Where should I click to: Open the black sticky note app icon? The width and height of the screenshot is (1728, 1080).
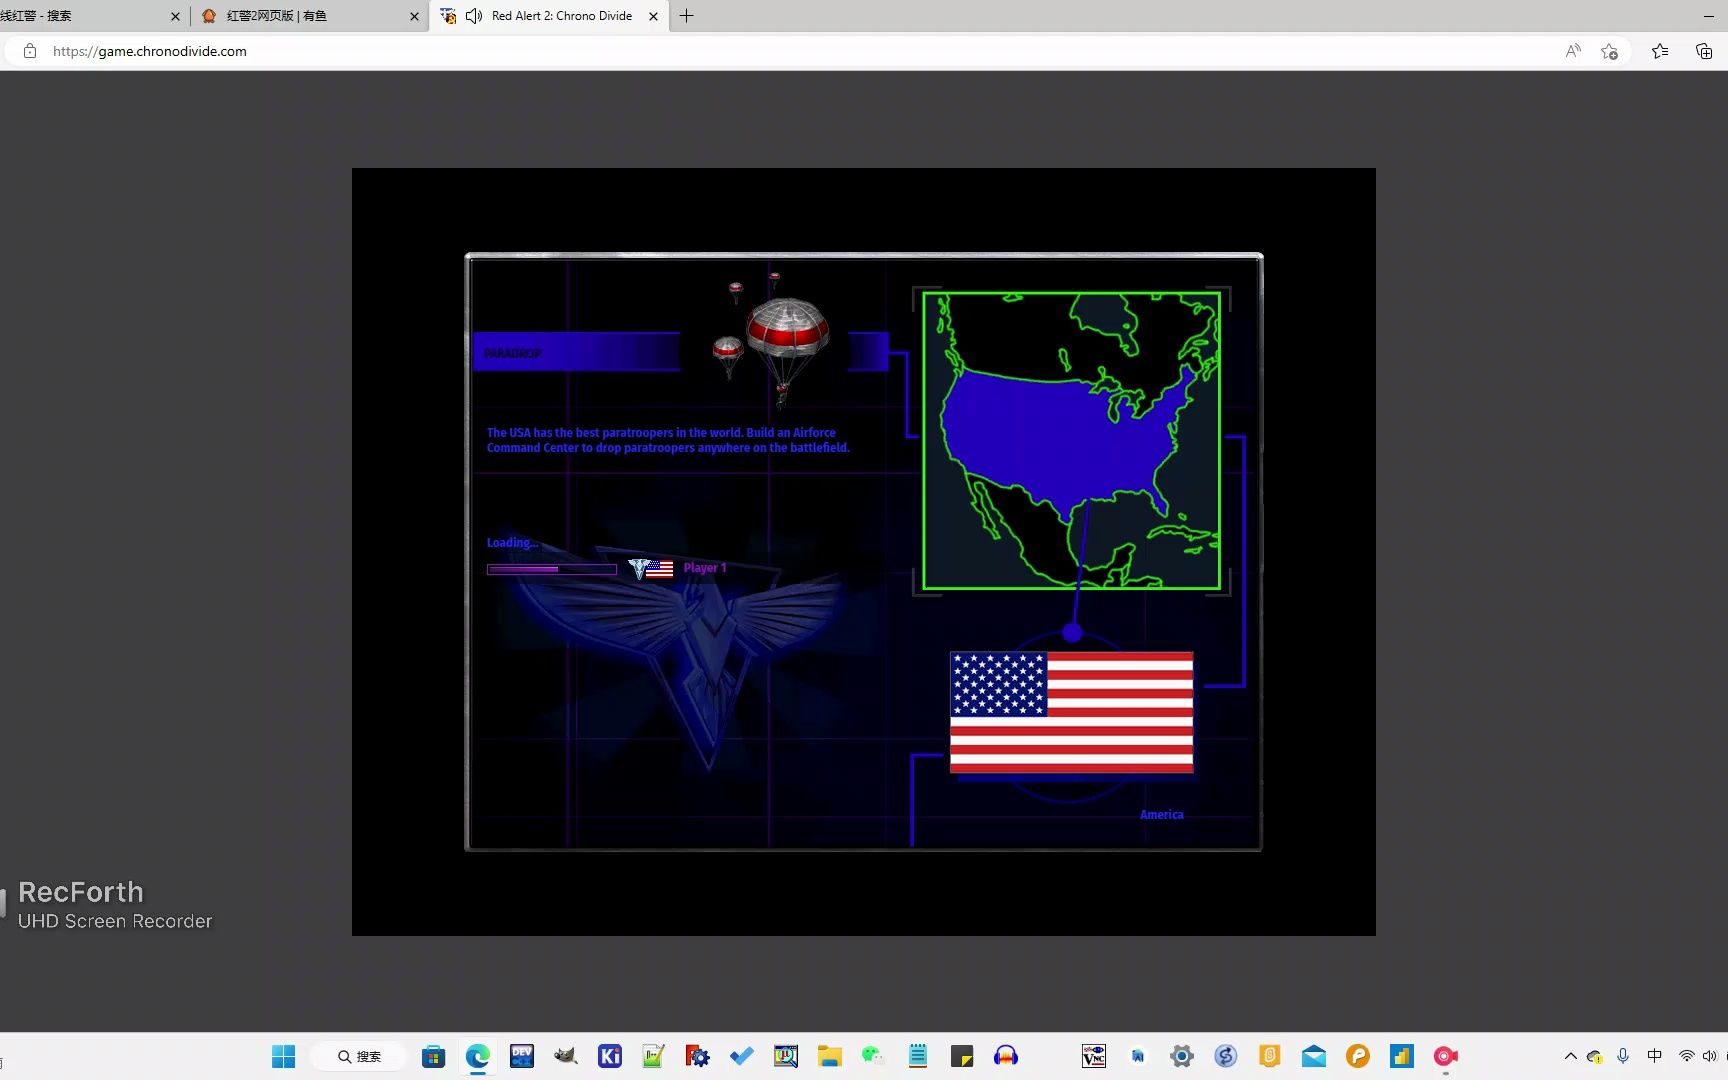[962, 1056]
